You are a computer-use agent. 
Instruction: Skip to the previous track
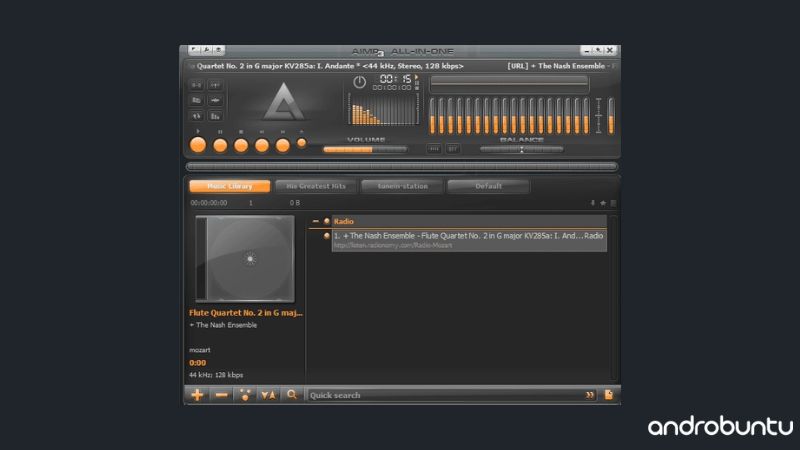click(x=262, y=146)
